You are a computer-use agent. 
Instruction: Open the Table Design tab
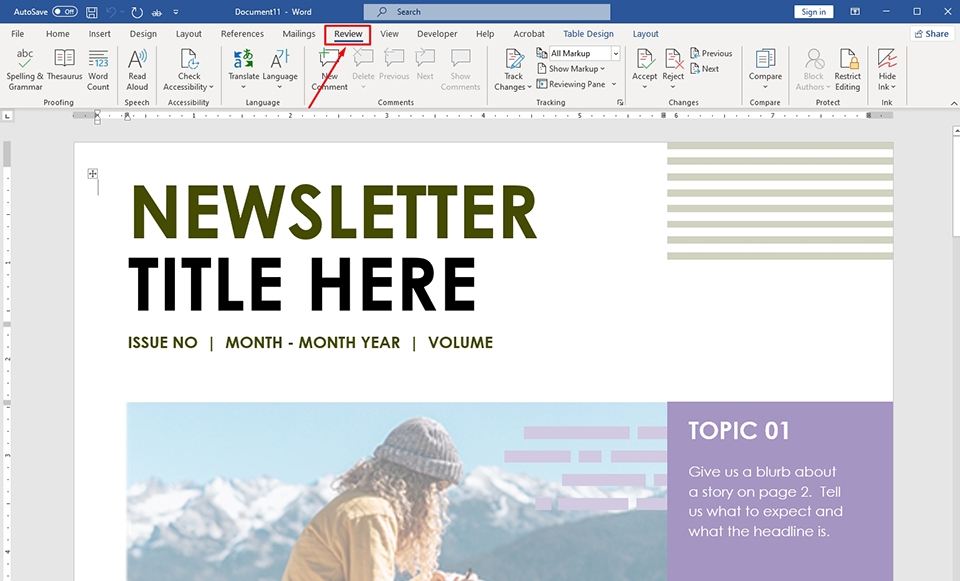tap(588, 34)
